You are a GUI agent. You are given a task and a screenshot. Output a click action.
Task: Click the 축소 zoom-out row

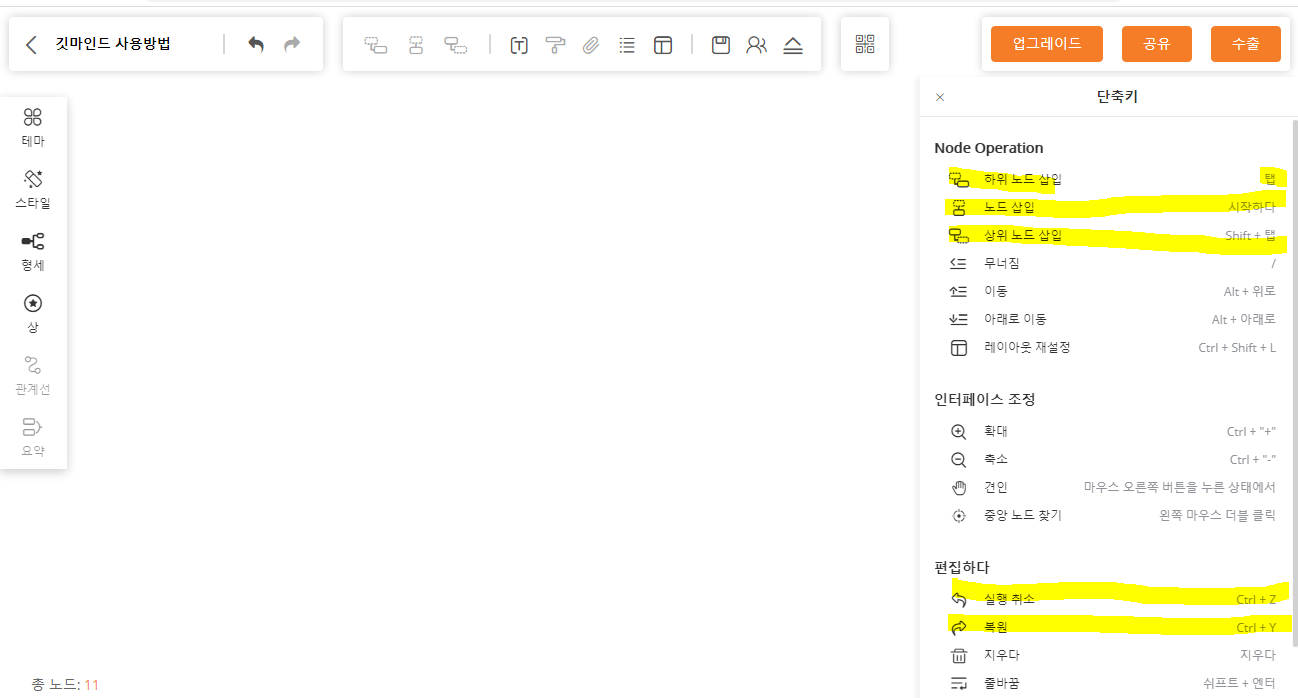click(x=1113, y=460)
